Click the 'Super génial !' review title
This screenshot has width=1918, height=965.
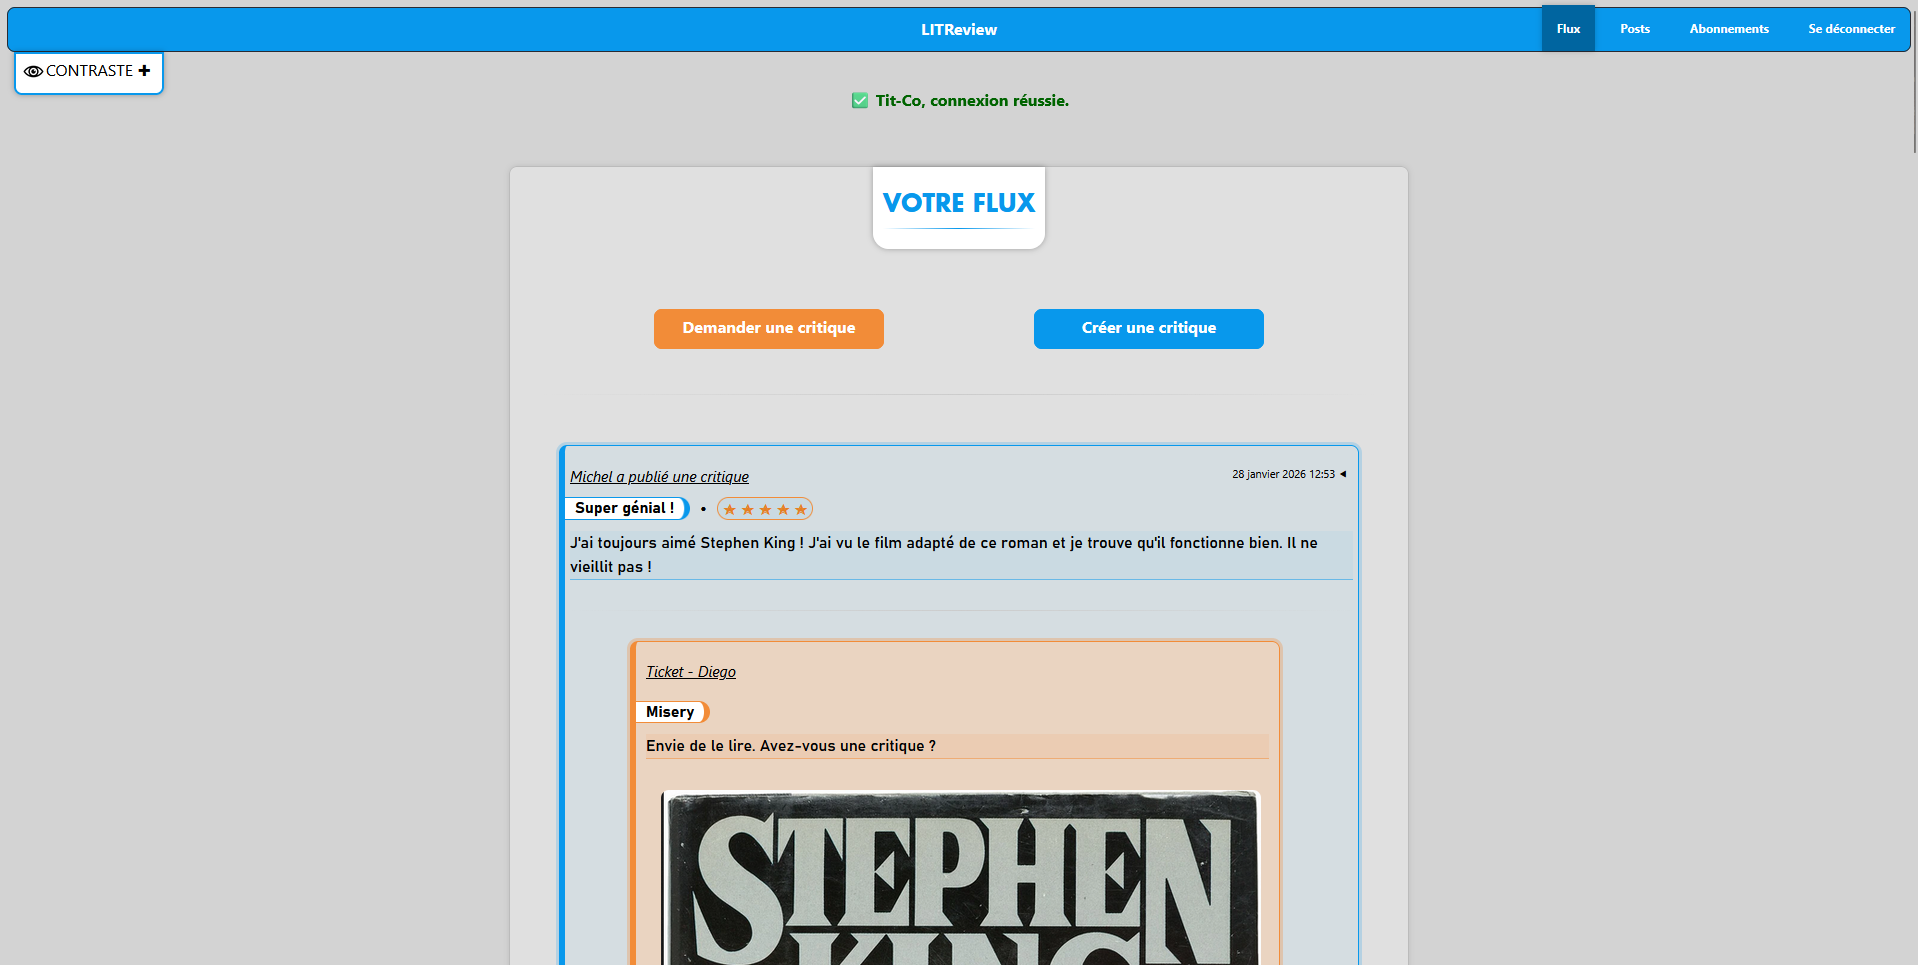click(625, 508)
